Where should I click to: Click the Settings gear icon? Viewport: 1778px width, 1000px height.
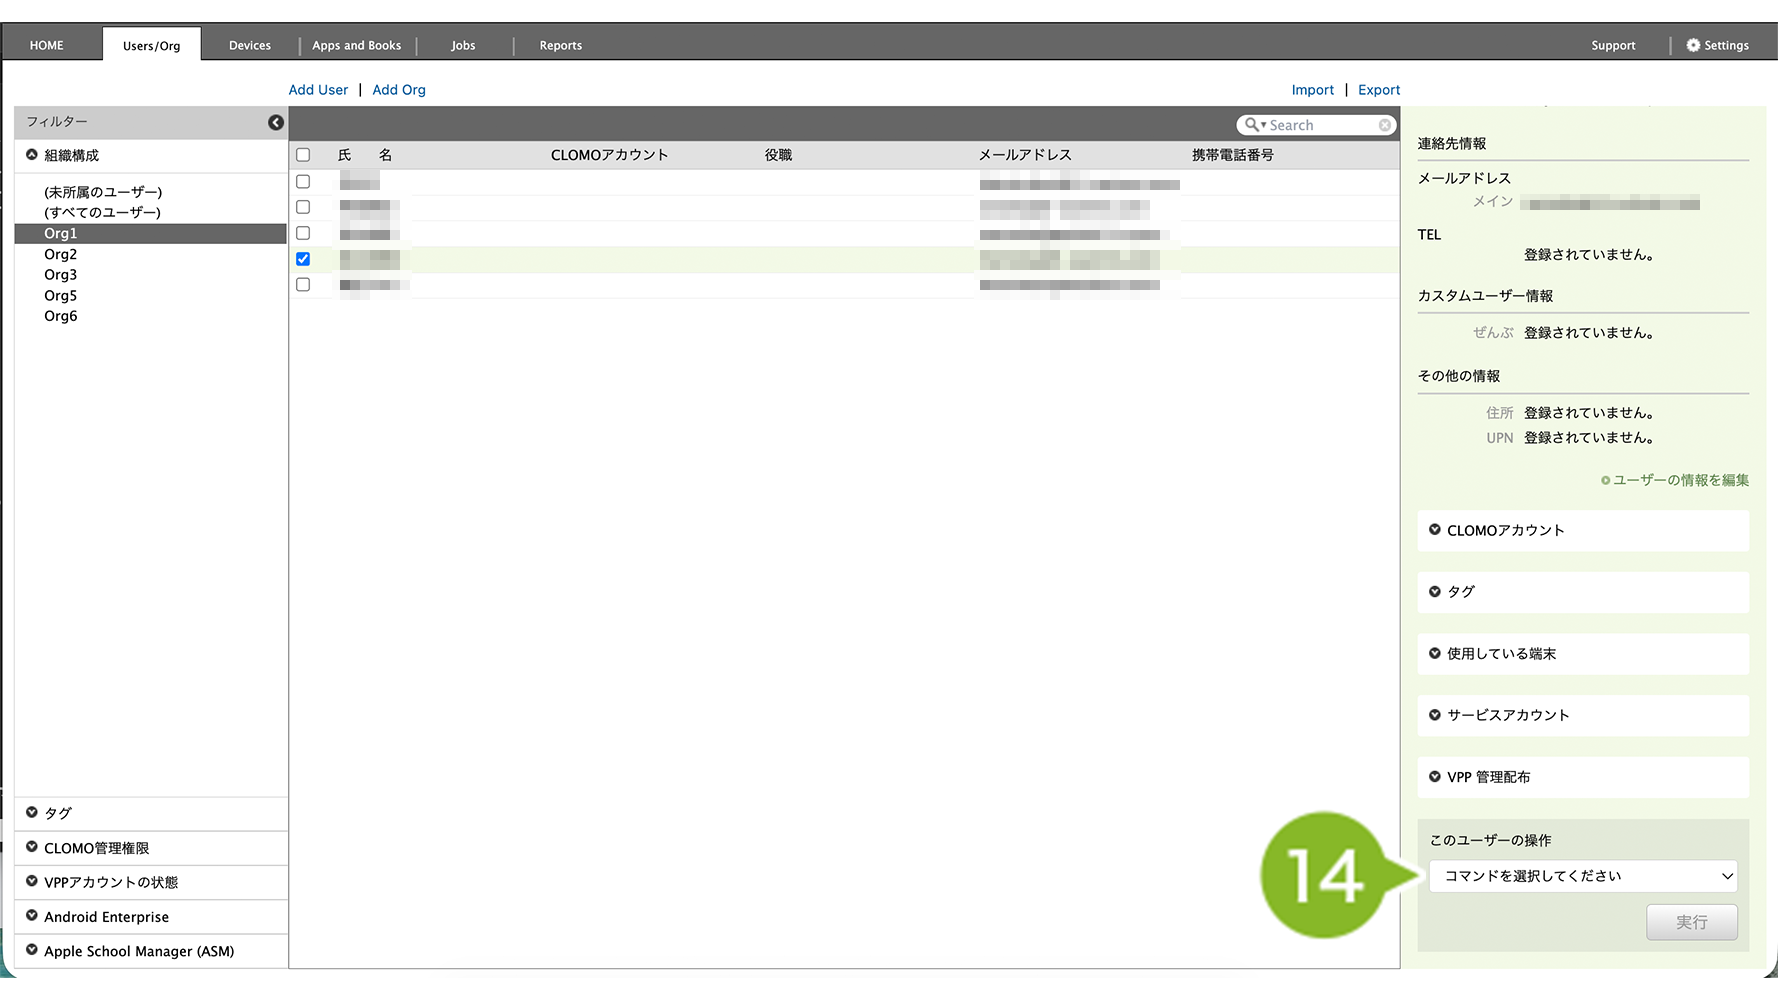[x=1693, y=45]
